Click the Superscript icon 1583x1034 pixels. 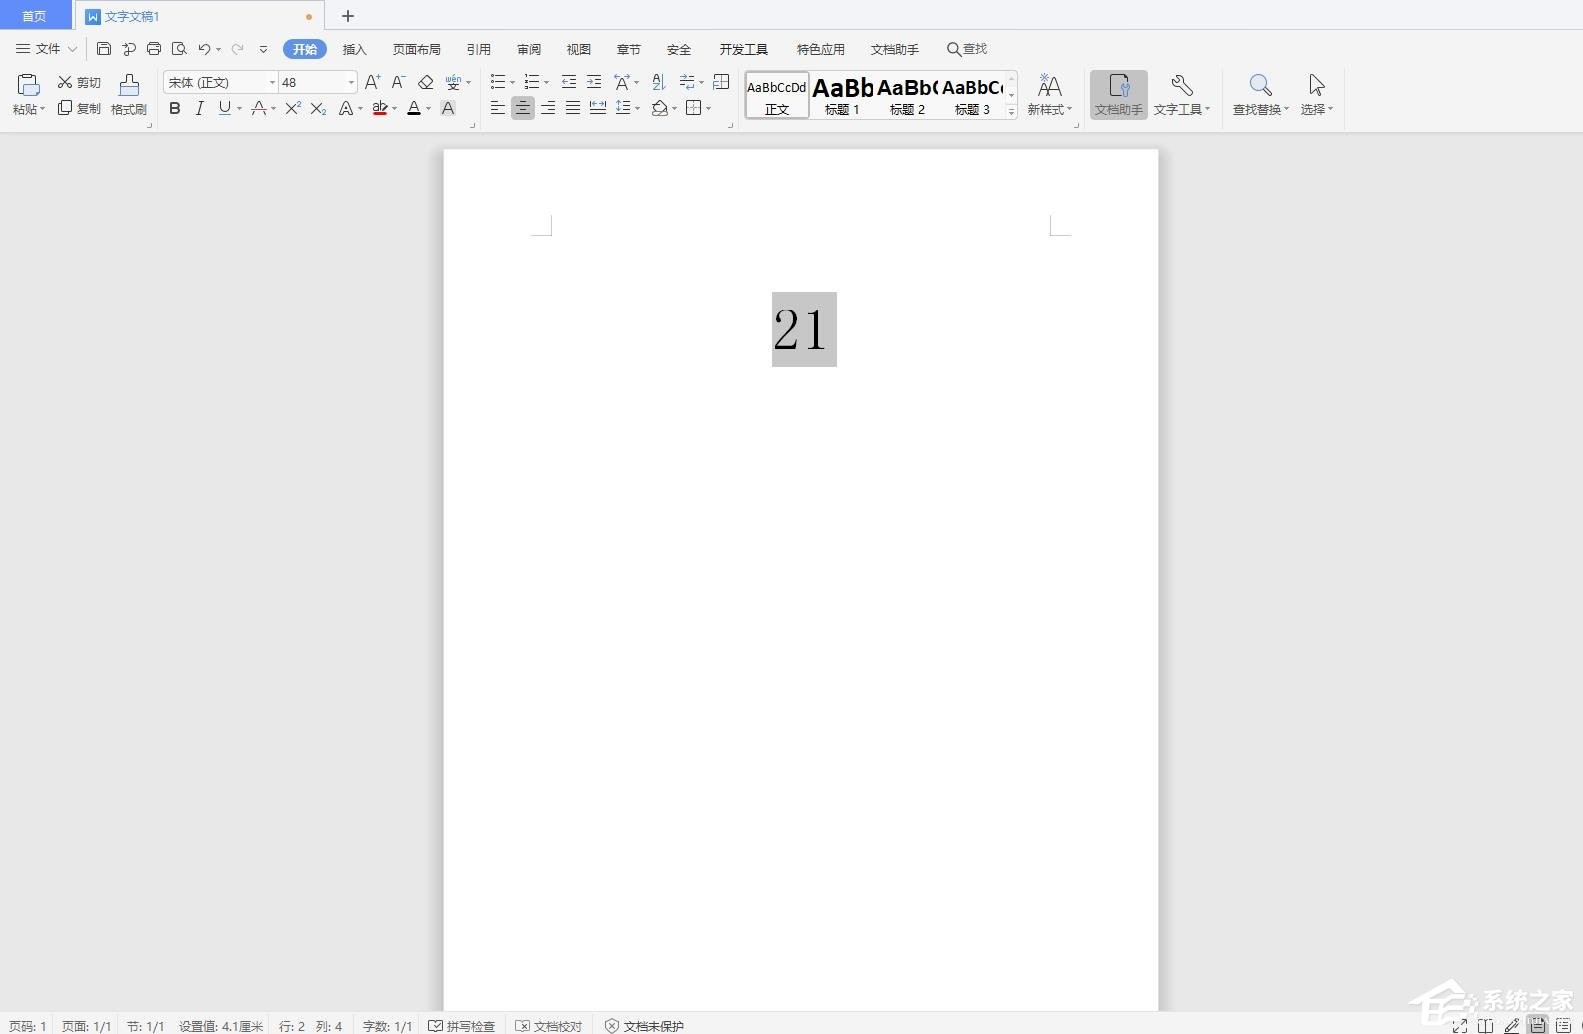tap(293, 108)
